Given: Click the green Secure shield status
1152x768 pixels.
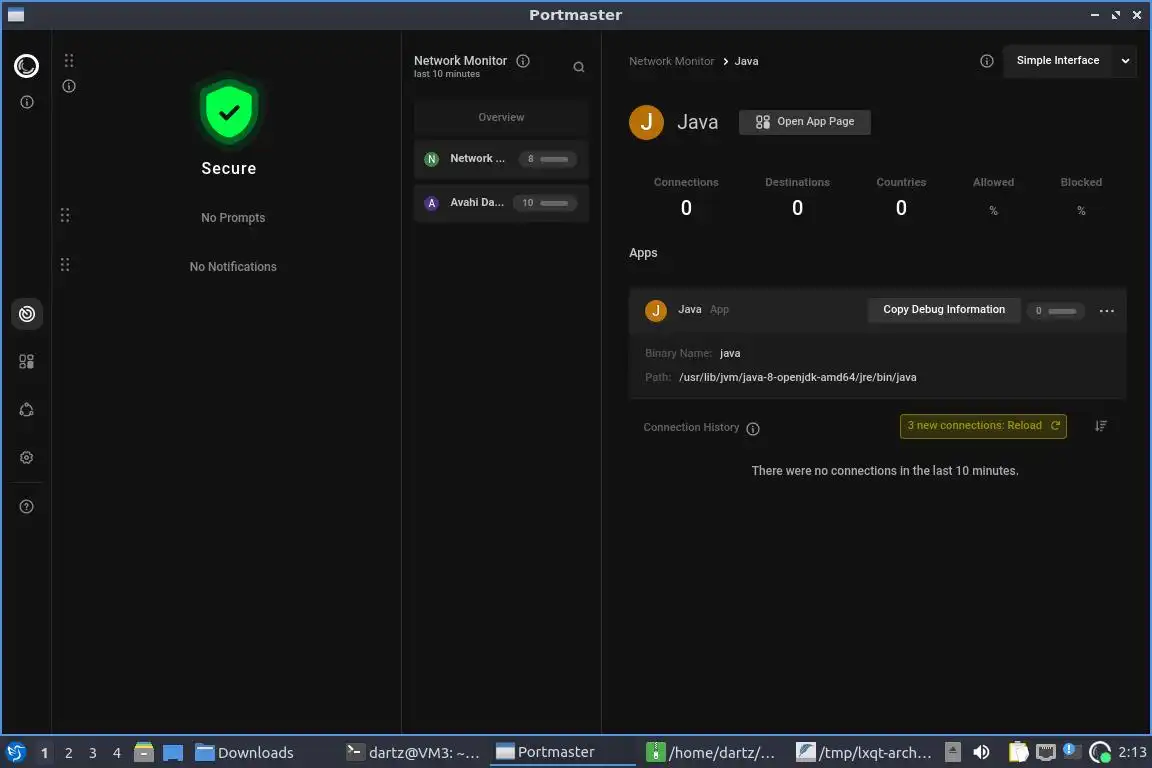Looking at the screenshot, I should coord(228,112).
